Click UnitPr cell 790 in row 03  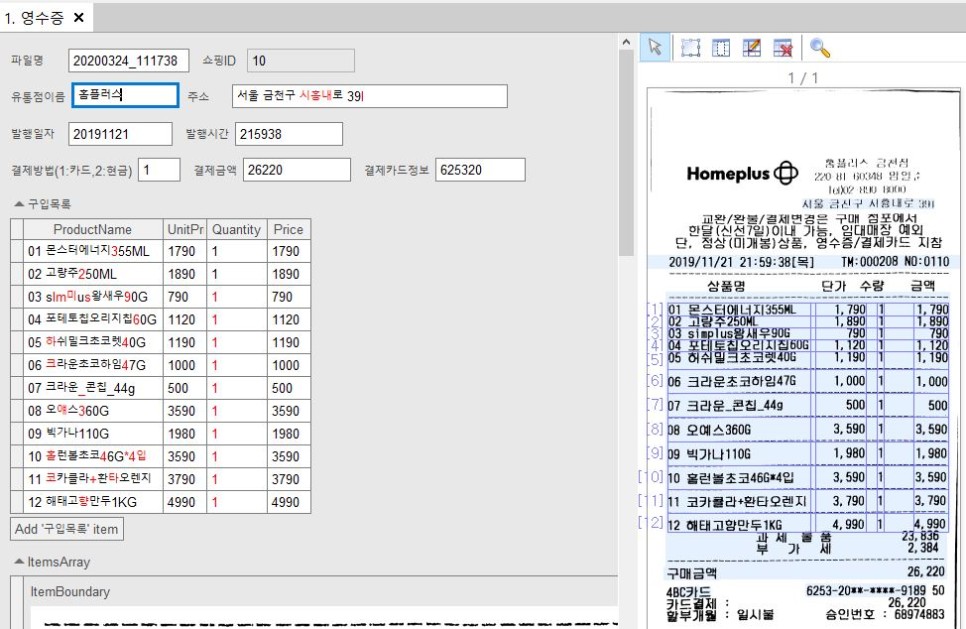coord(185,297)
